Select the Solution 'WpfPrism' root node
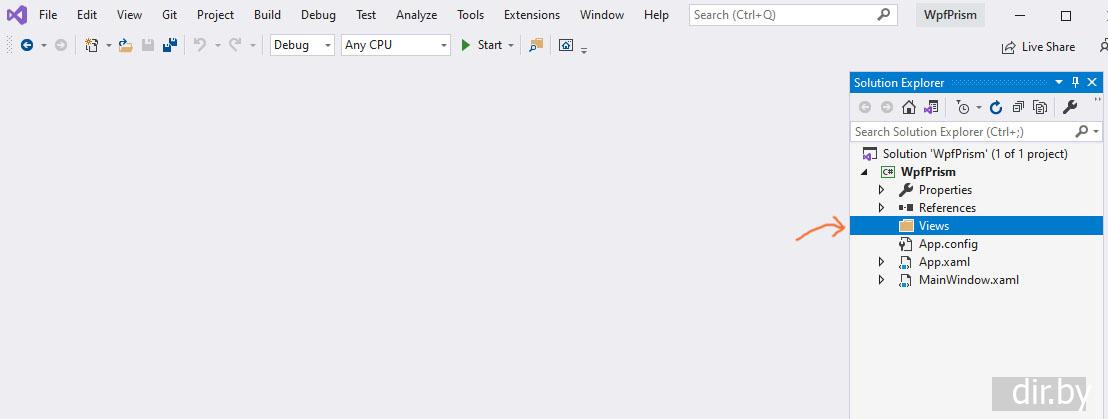 point(976,154)
